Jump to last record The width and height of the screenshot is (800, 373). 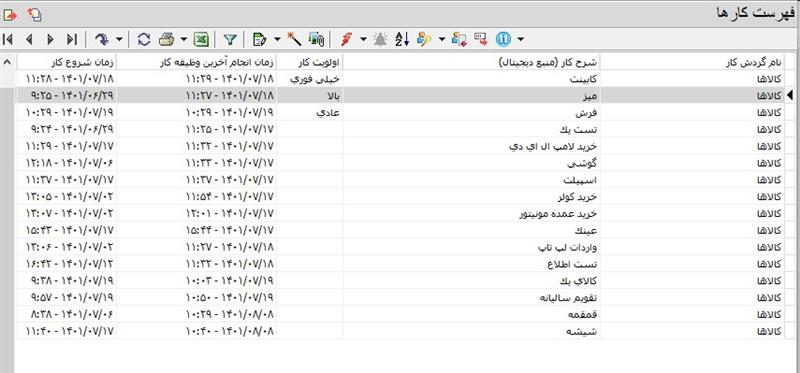pos(72,39)
